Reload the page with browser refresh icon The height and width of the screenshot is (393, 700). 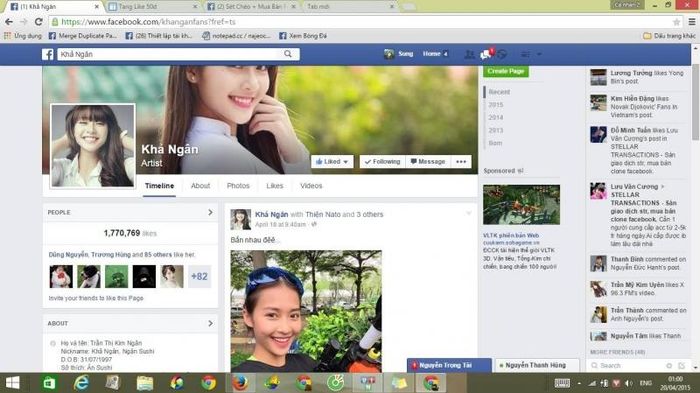(x=39, y=21)
